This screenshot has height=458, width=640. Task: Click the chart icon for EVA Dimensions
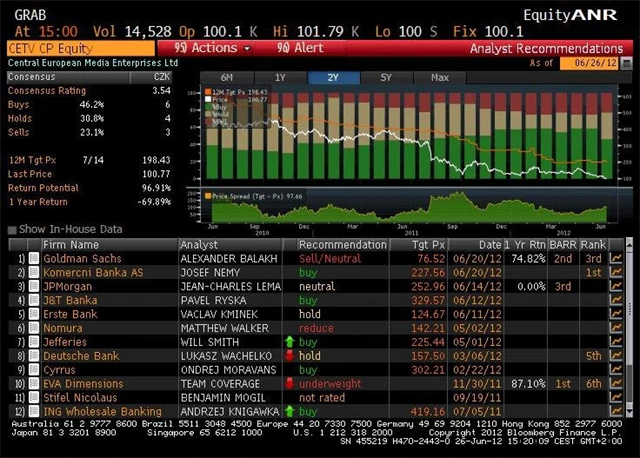click(615, 383)
